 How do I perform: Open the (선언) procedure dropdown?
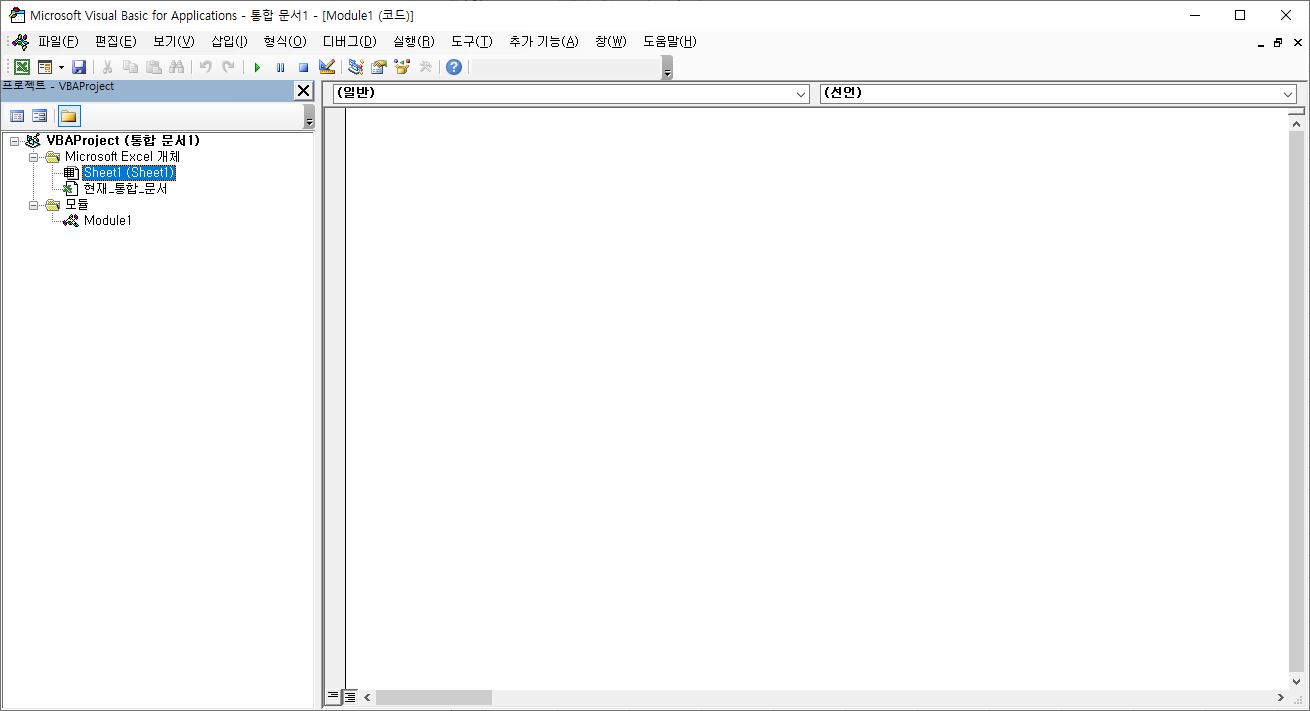pos(1058,93)
